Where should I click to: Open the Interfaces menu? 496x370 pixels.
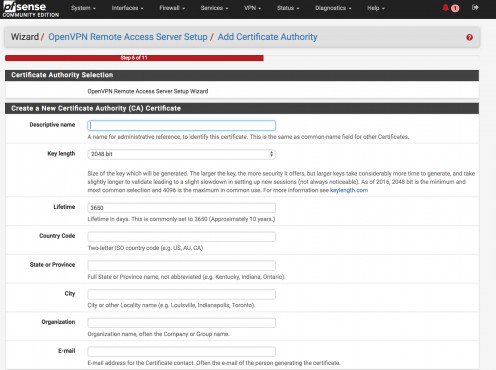(x=127, y=8)
